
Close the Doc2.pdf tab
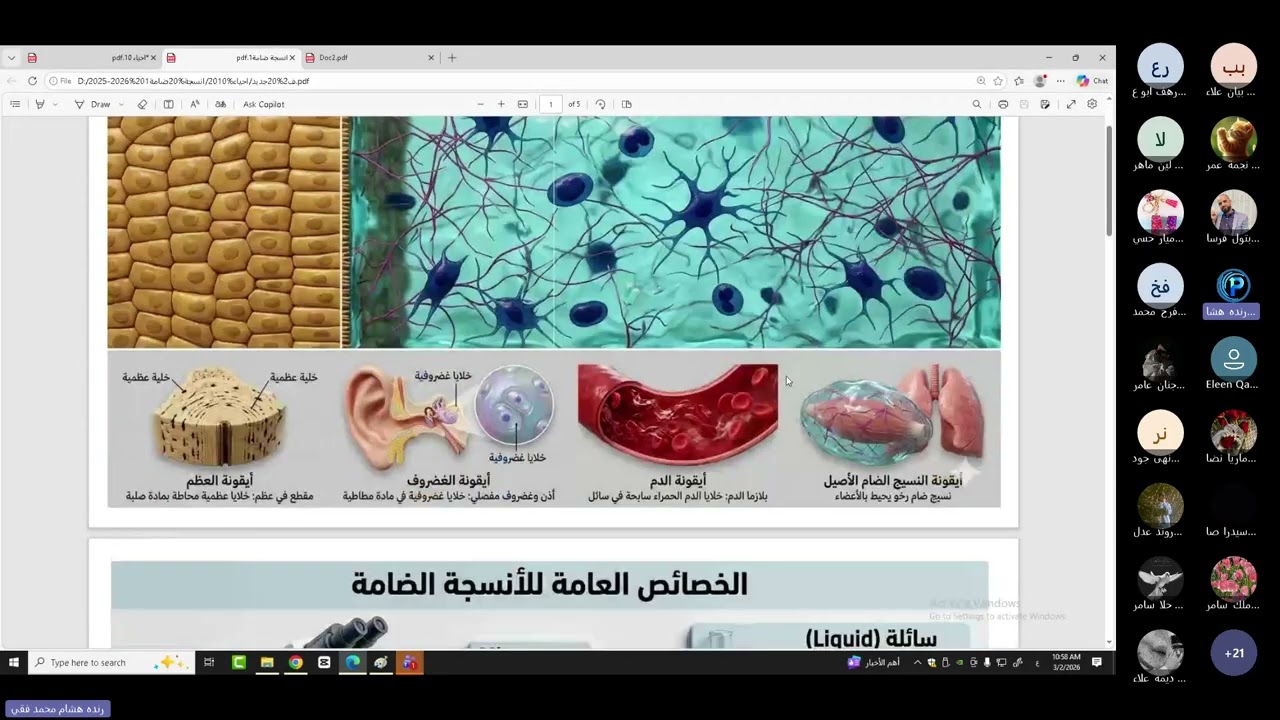pos(431,58)
